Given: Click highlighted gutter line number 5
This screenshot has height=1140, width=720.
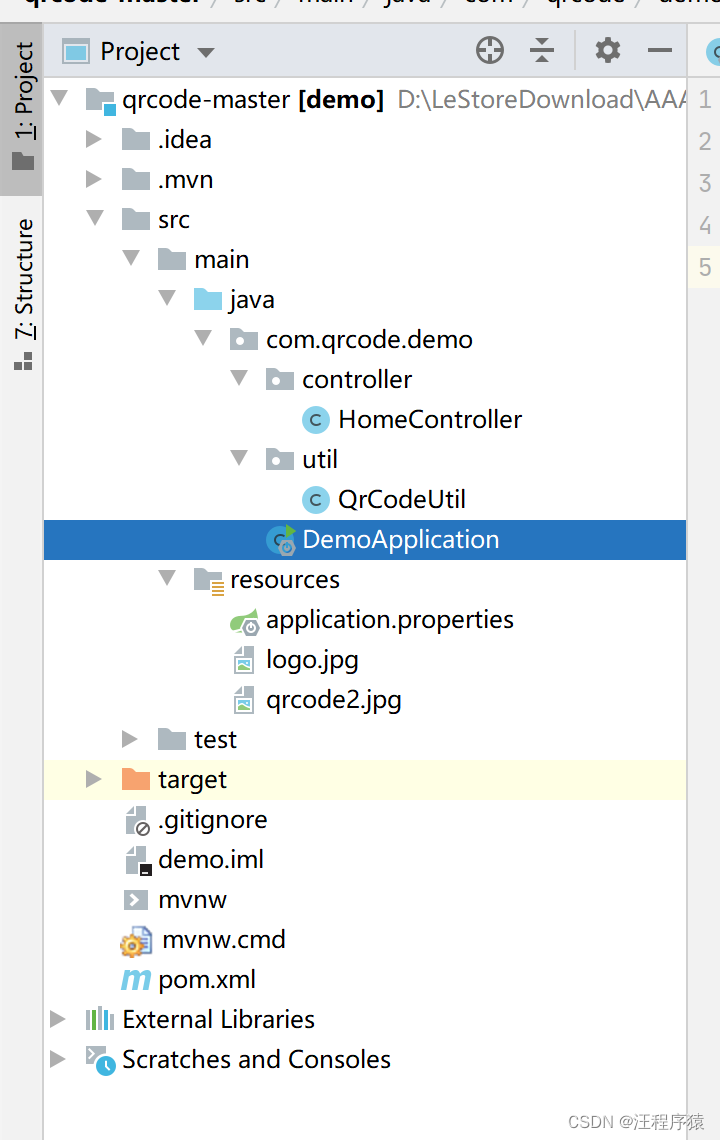Looking at the screenshot, I should (x=705, y=267).
